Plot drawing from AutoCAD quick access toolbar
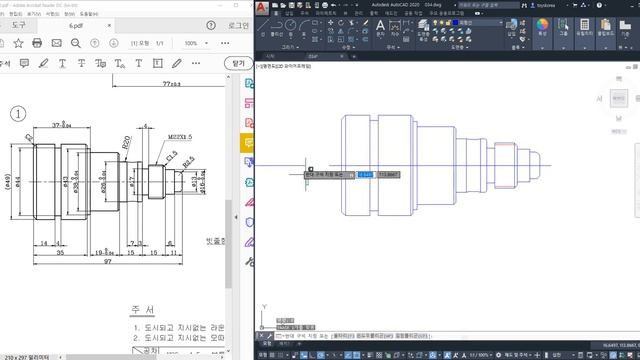 (325, 5)
